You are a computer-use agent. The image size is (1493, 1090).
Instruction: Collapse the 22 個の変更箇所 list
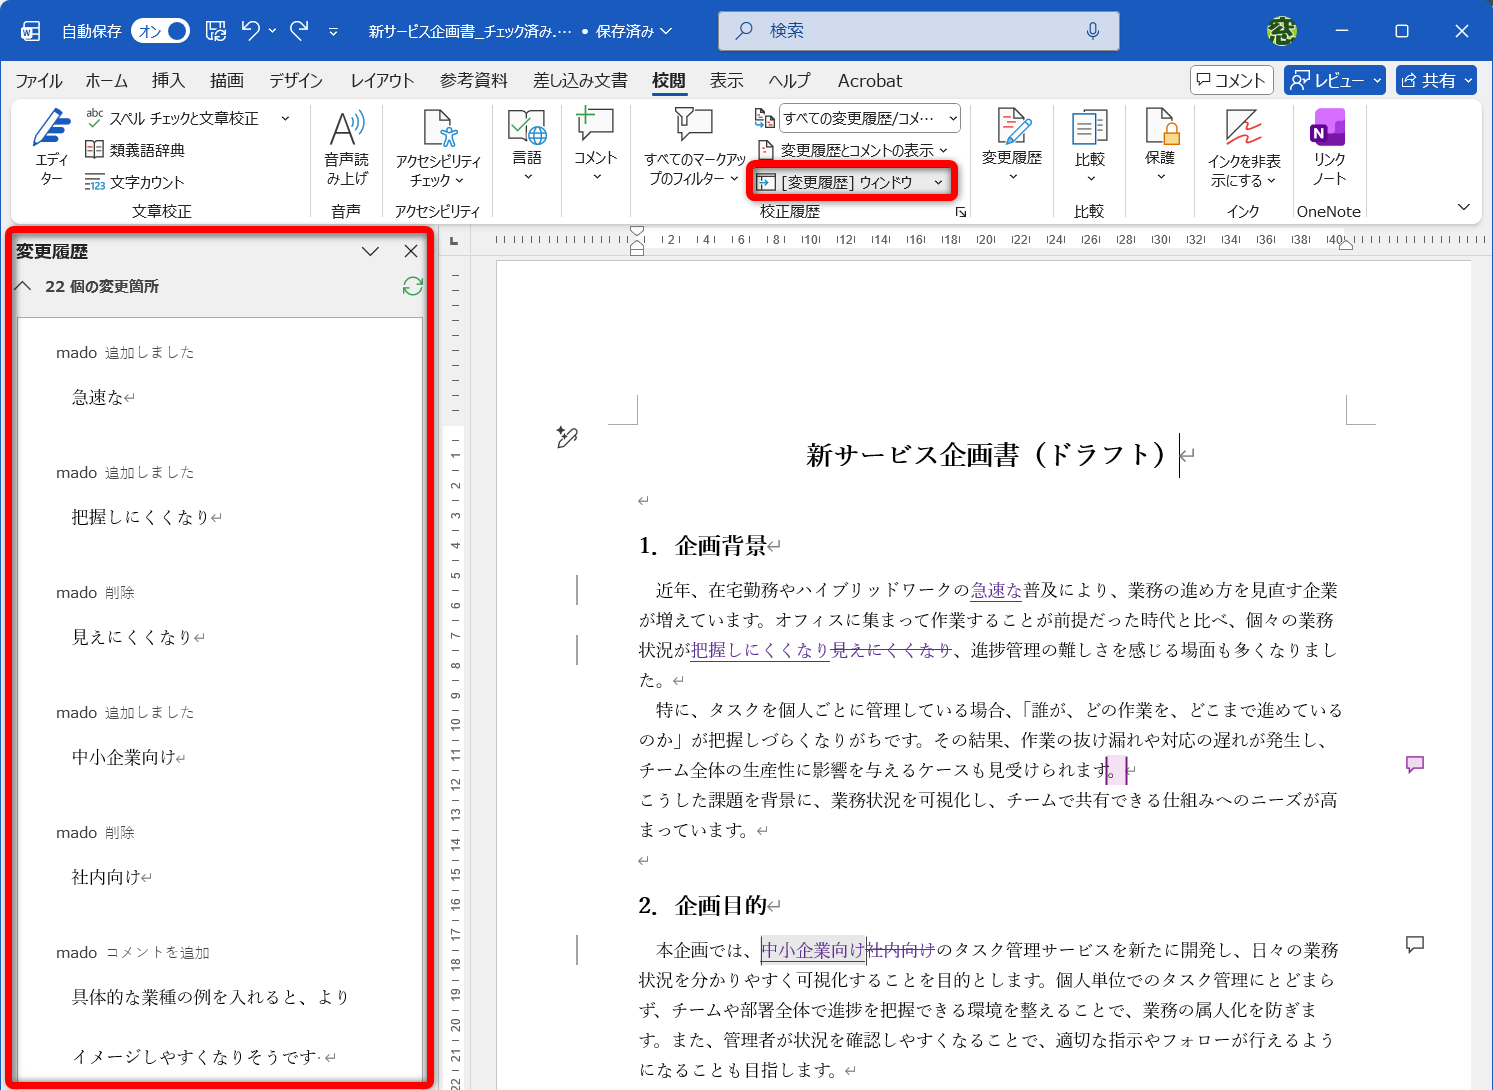(x=22, y=286)
